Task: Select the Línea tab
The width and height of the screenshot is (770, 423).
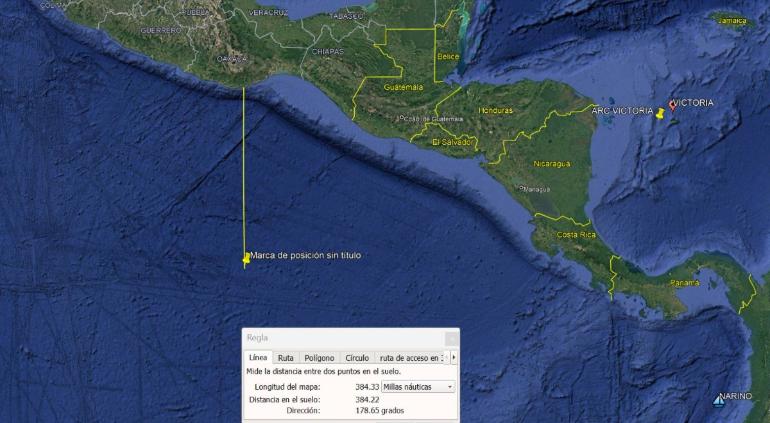Action: pyautogui.click(x=257, y=357)
